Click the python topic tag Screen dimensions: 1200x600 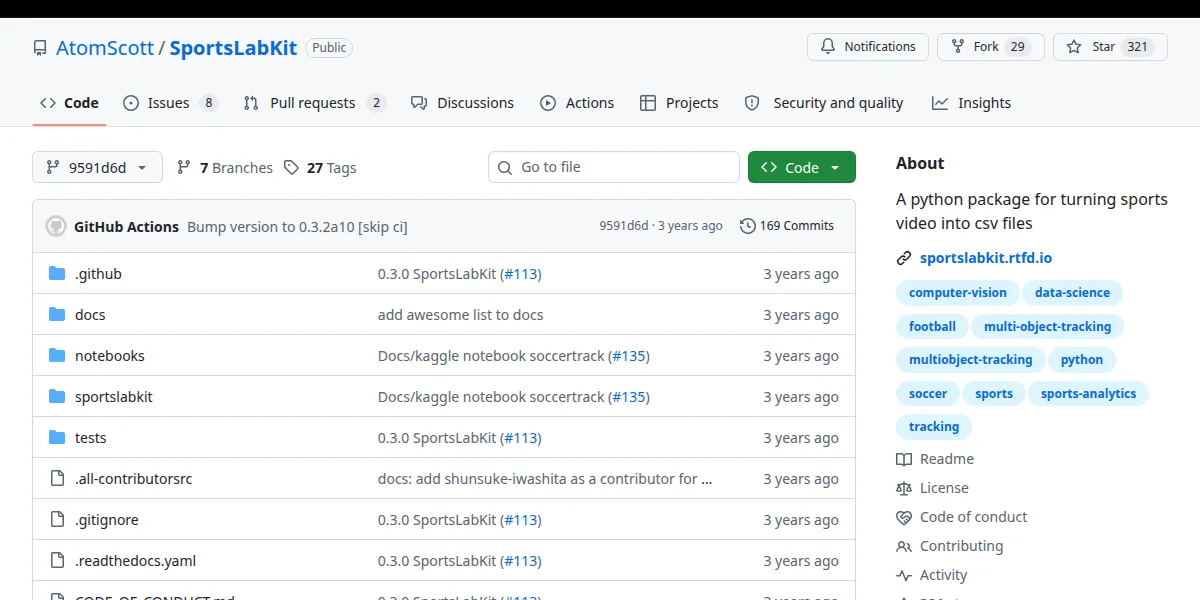click(x=1082, y=360)
